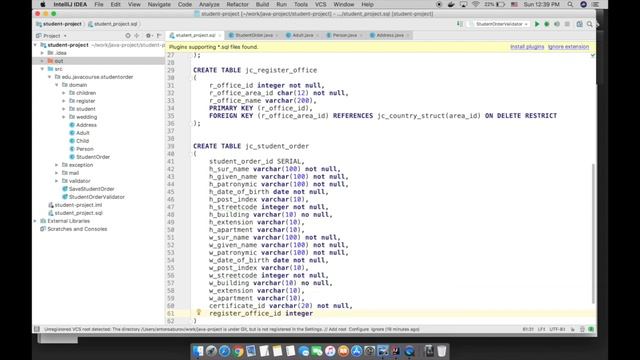Open macOS Spotlight search in menu bar
The width and height of the screenshot is (640, 360).
click(x=570, y=4)
